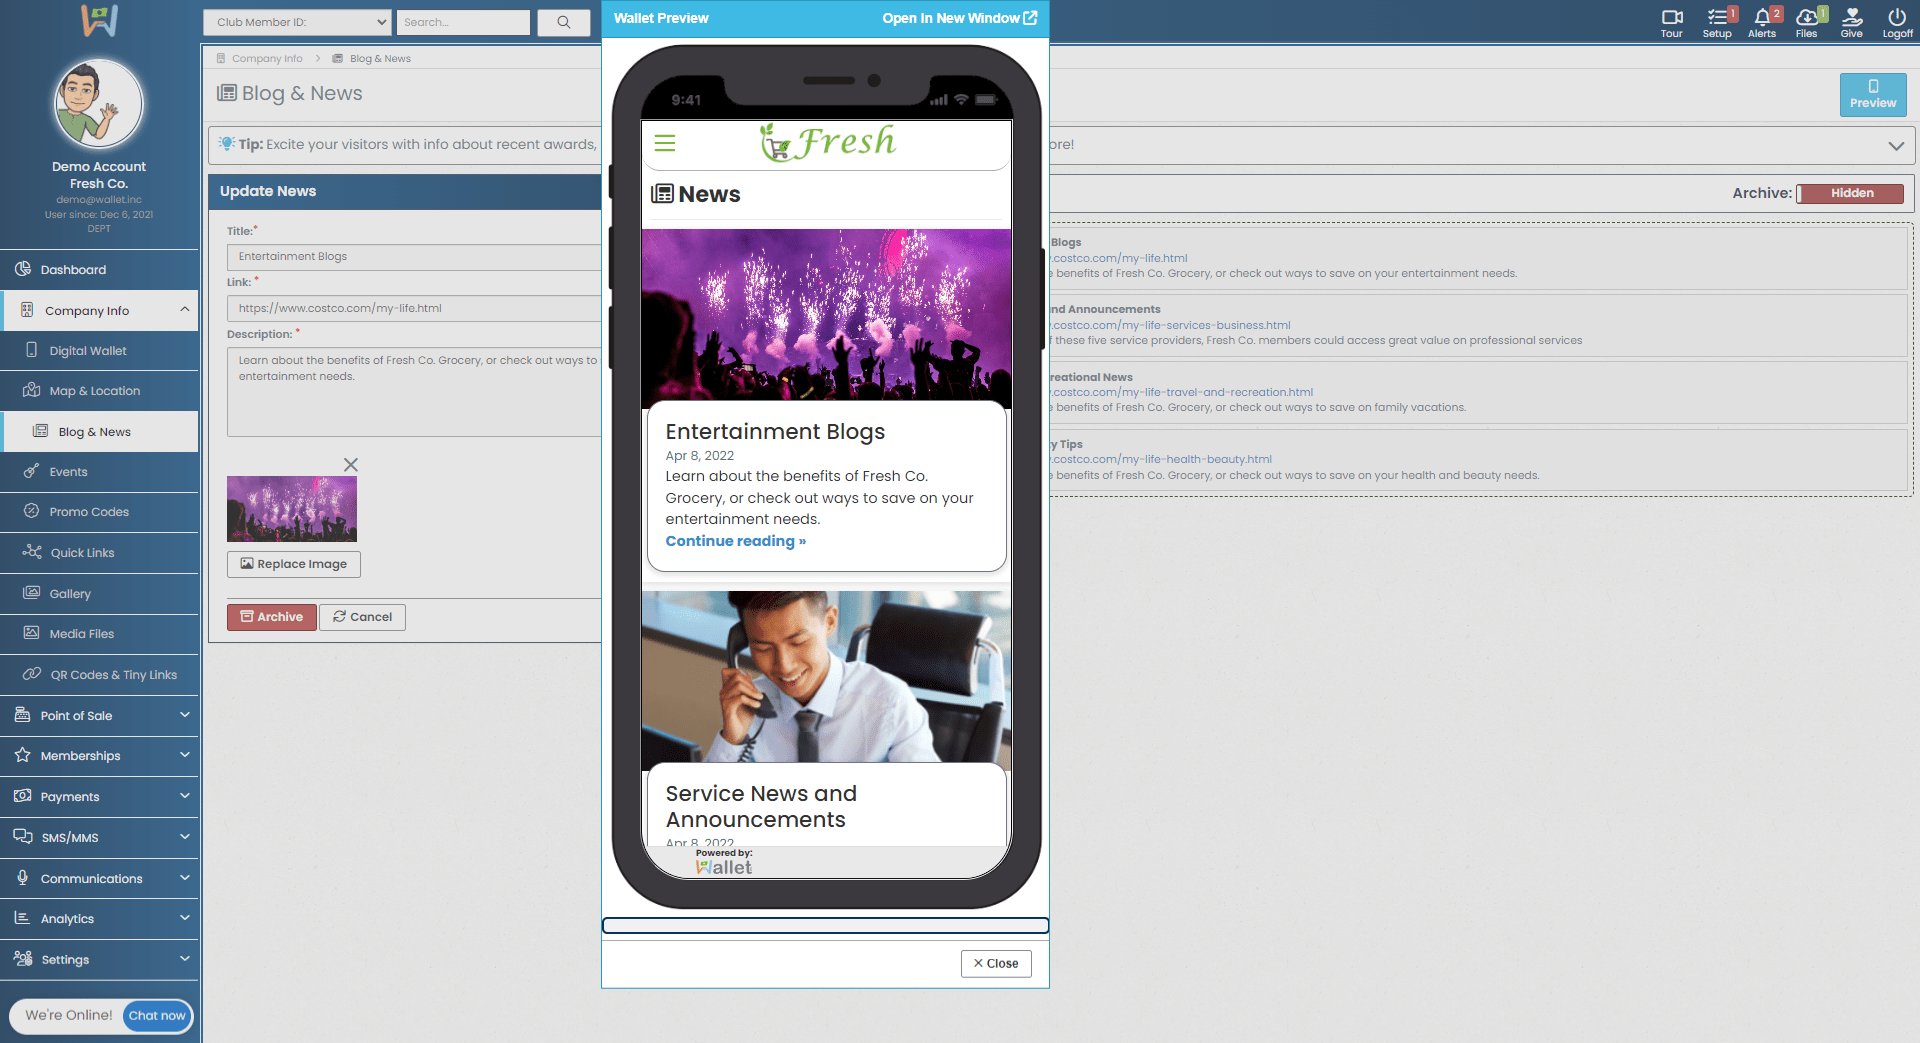Click the Tour video icon
Image resolution: width=1920 pixels, height=1043 pixels.
point(1671,18)
